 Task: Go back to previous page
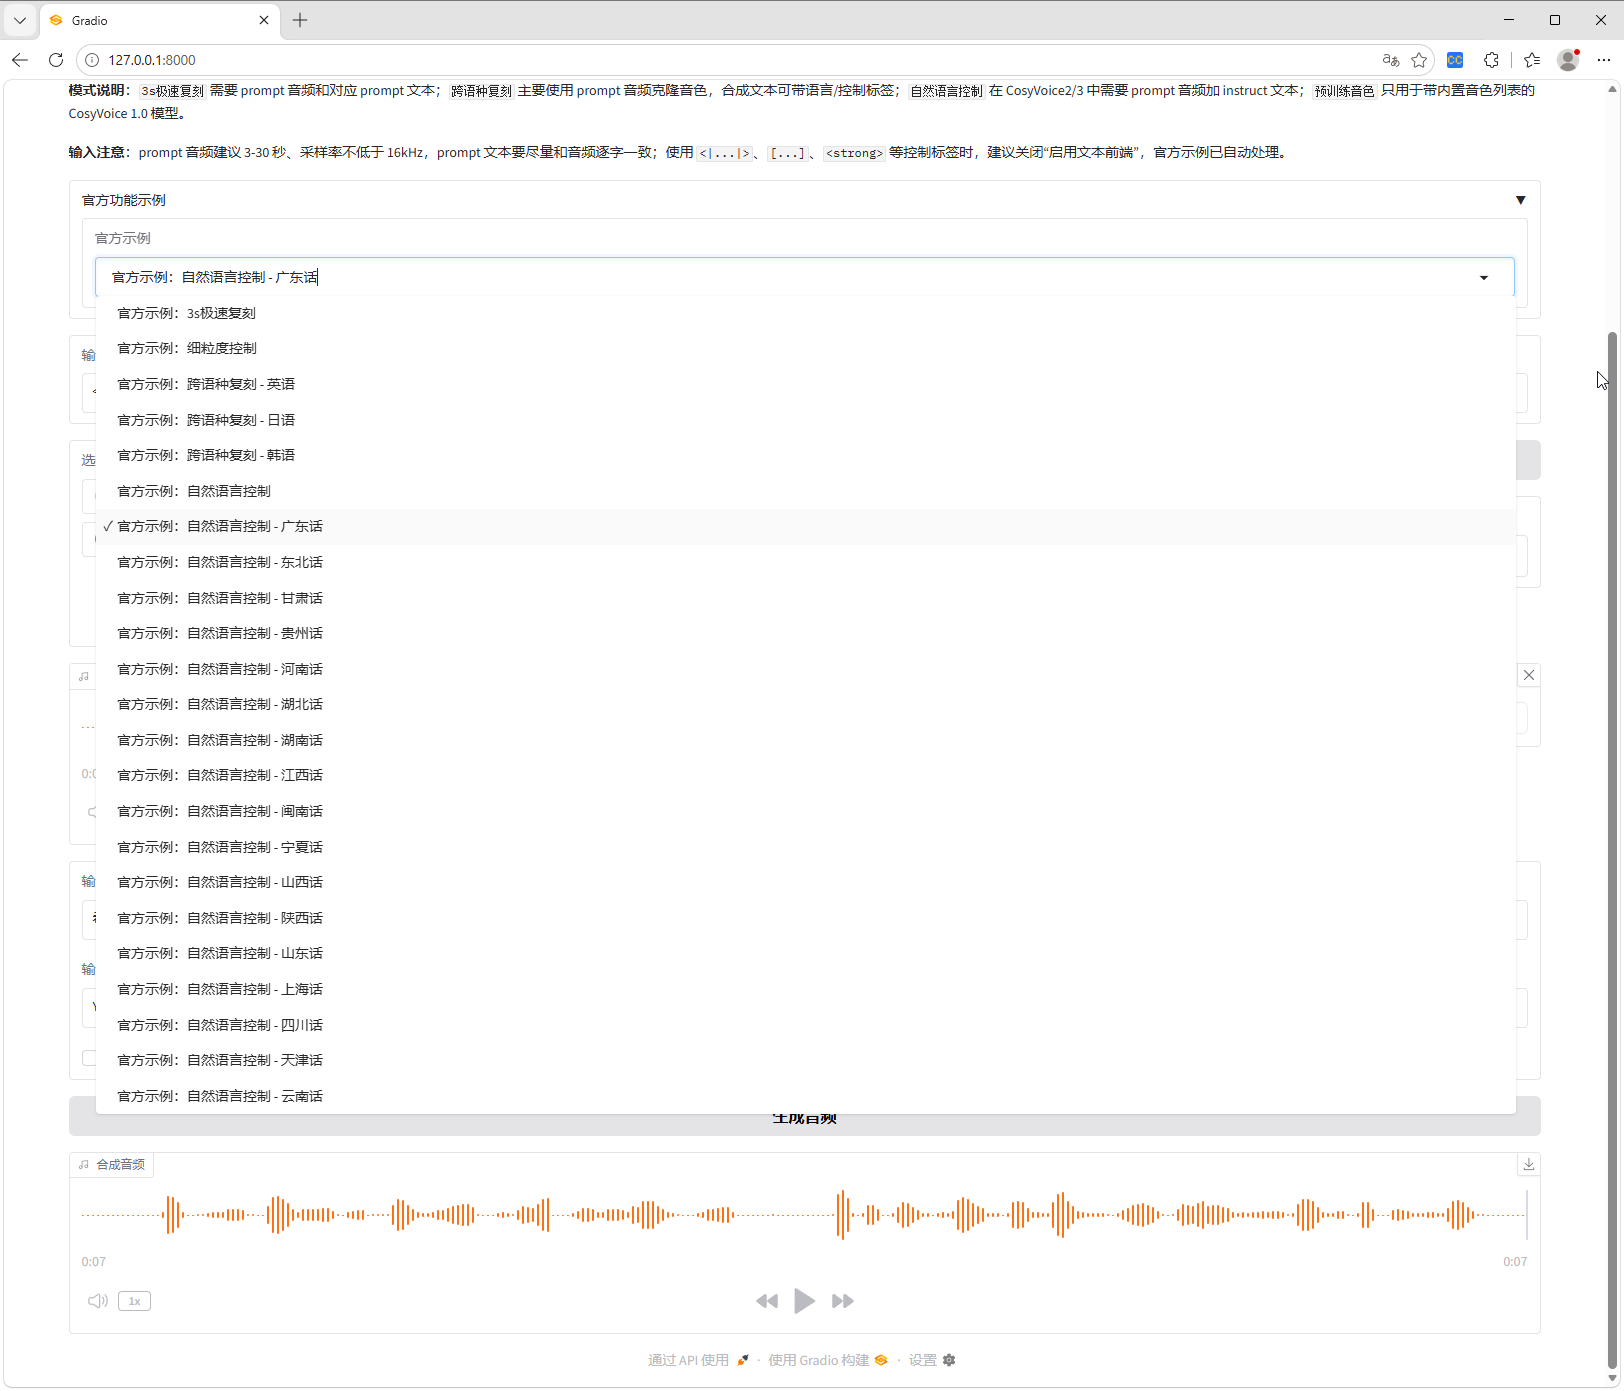click(x=20, y=60)
